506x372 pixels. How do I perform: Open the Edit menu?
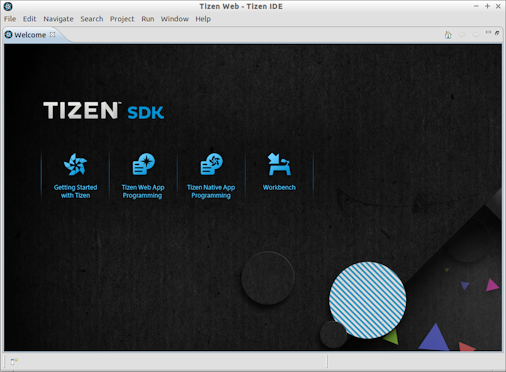29,19
